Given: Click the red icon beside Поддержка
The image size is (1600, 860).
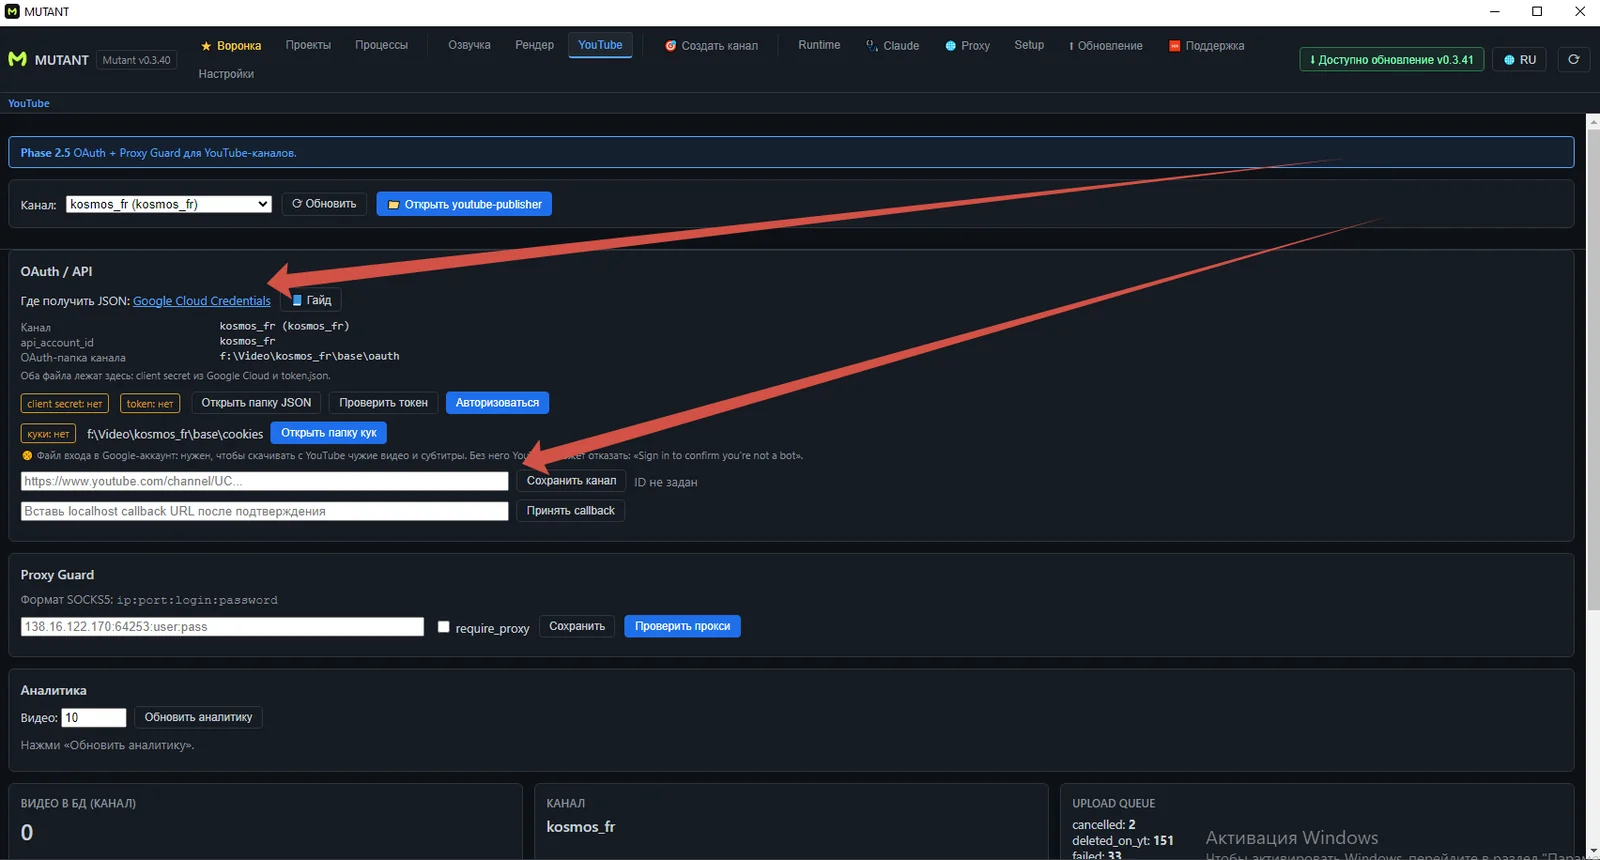Looking at the screenshot, I should tap(1175, 46).
